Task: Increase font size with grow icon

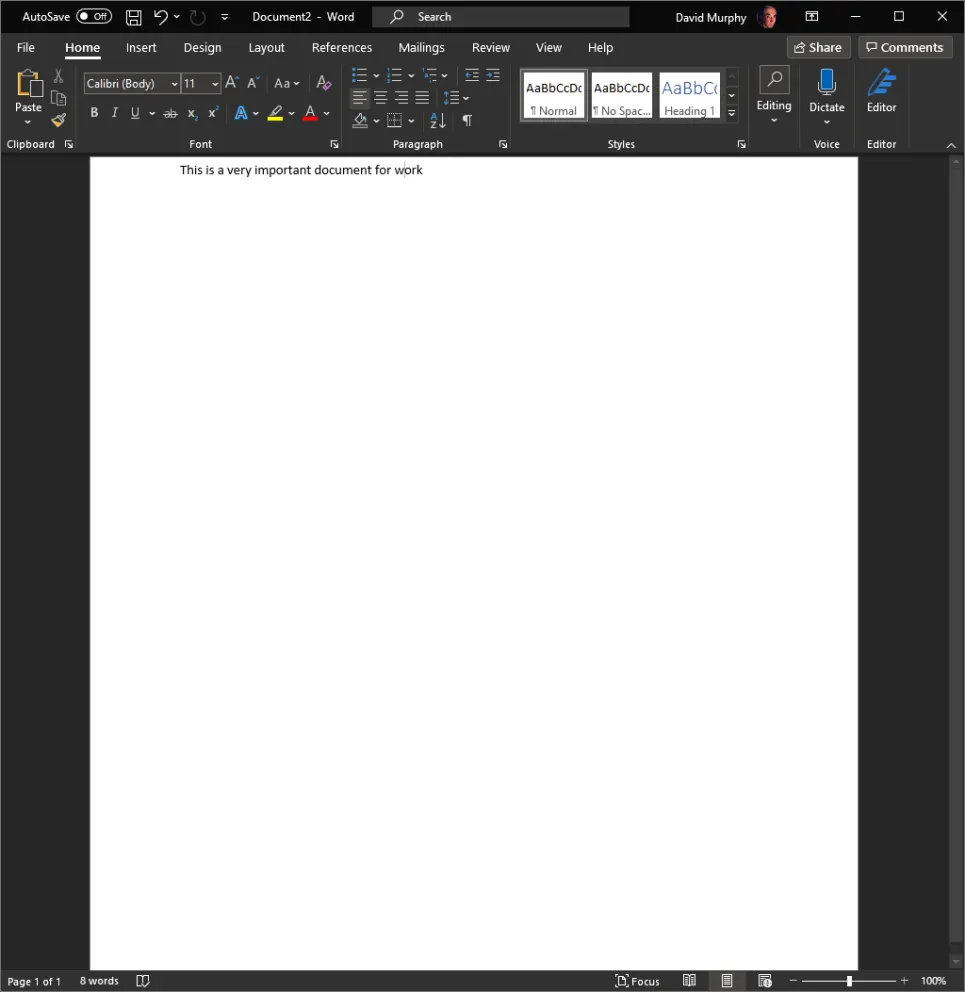Action: pyautogui.click(x=232, y=83)
